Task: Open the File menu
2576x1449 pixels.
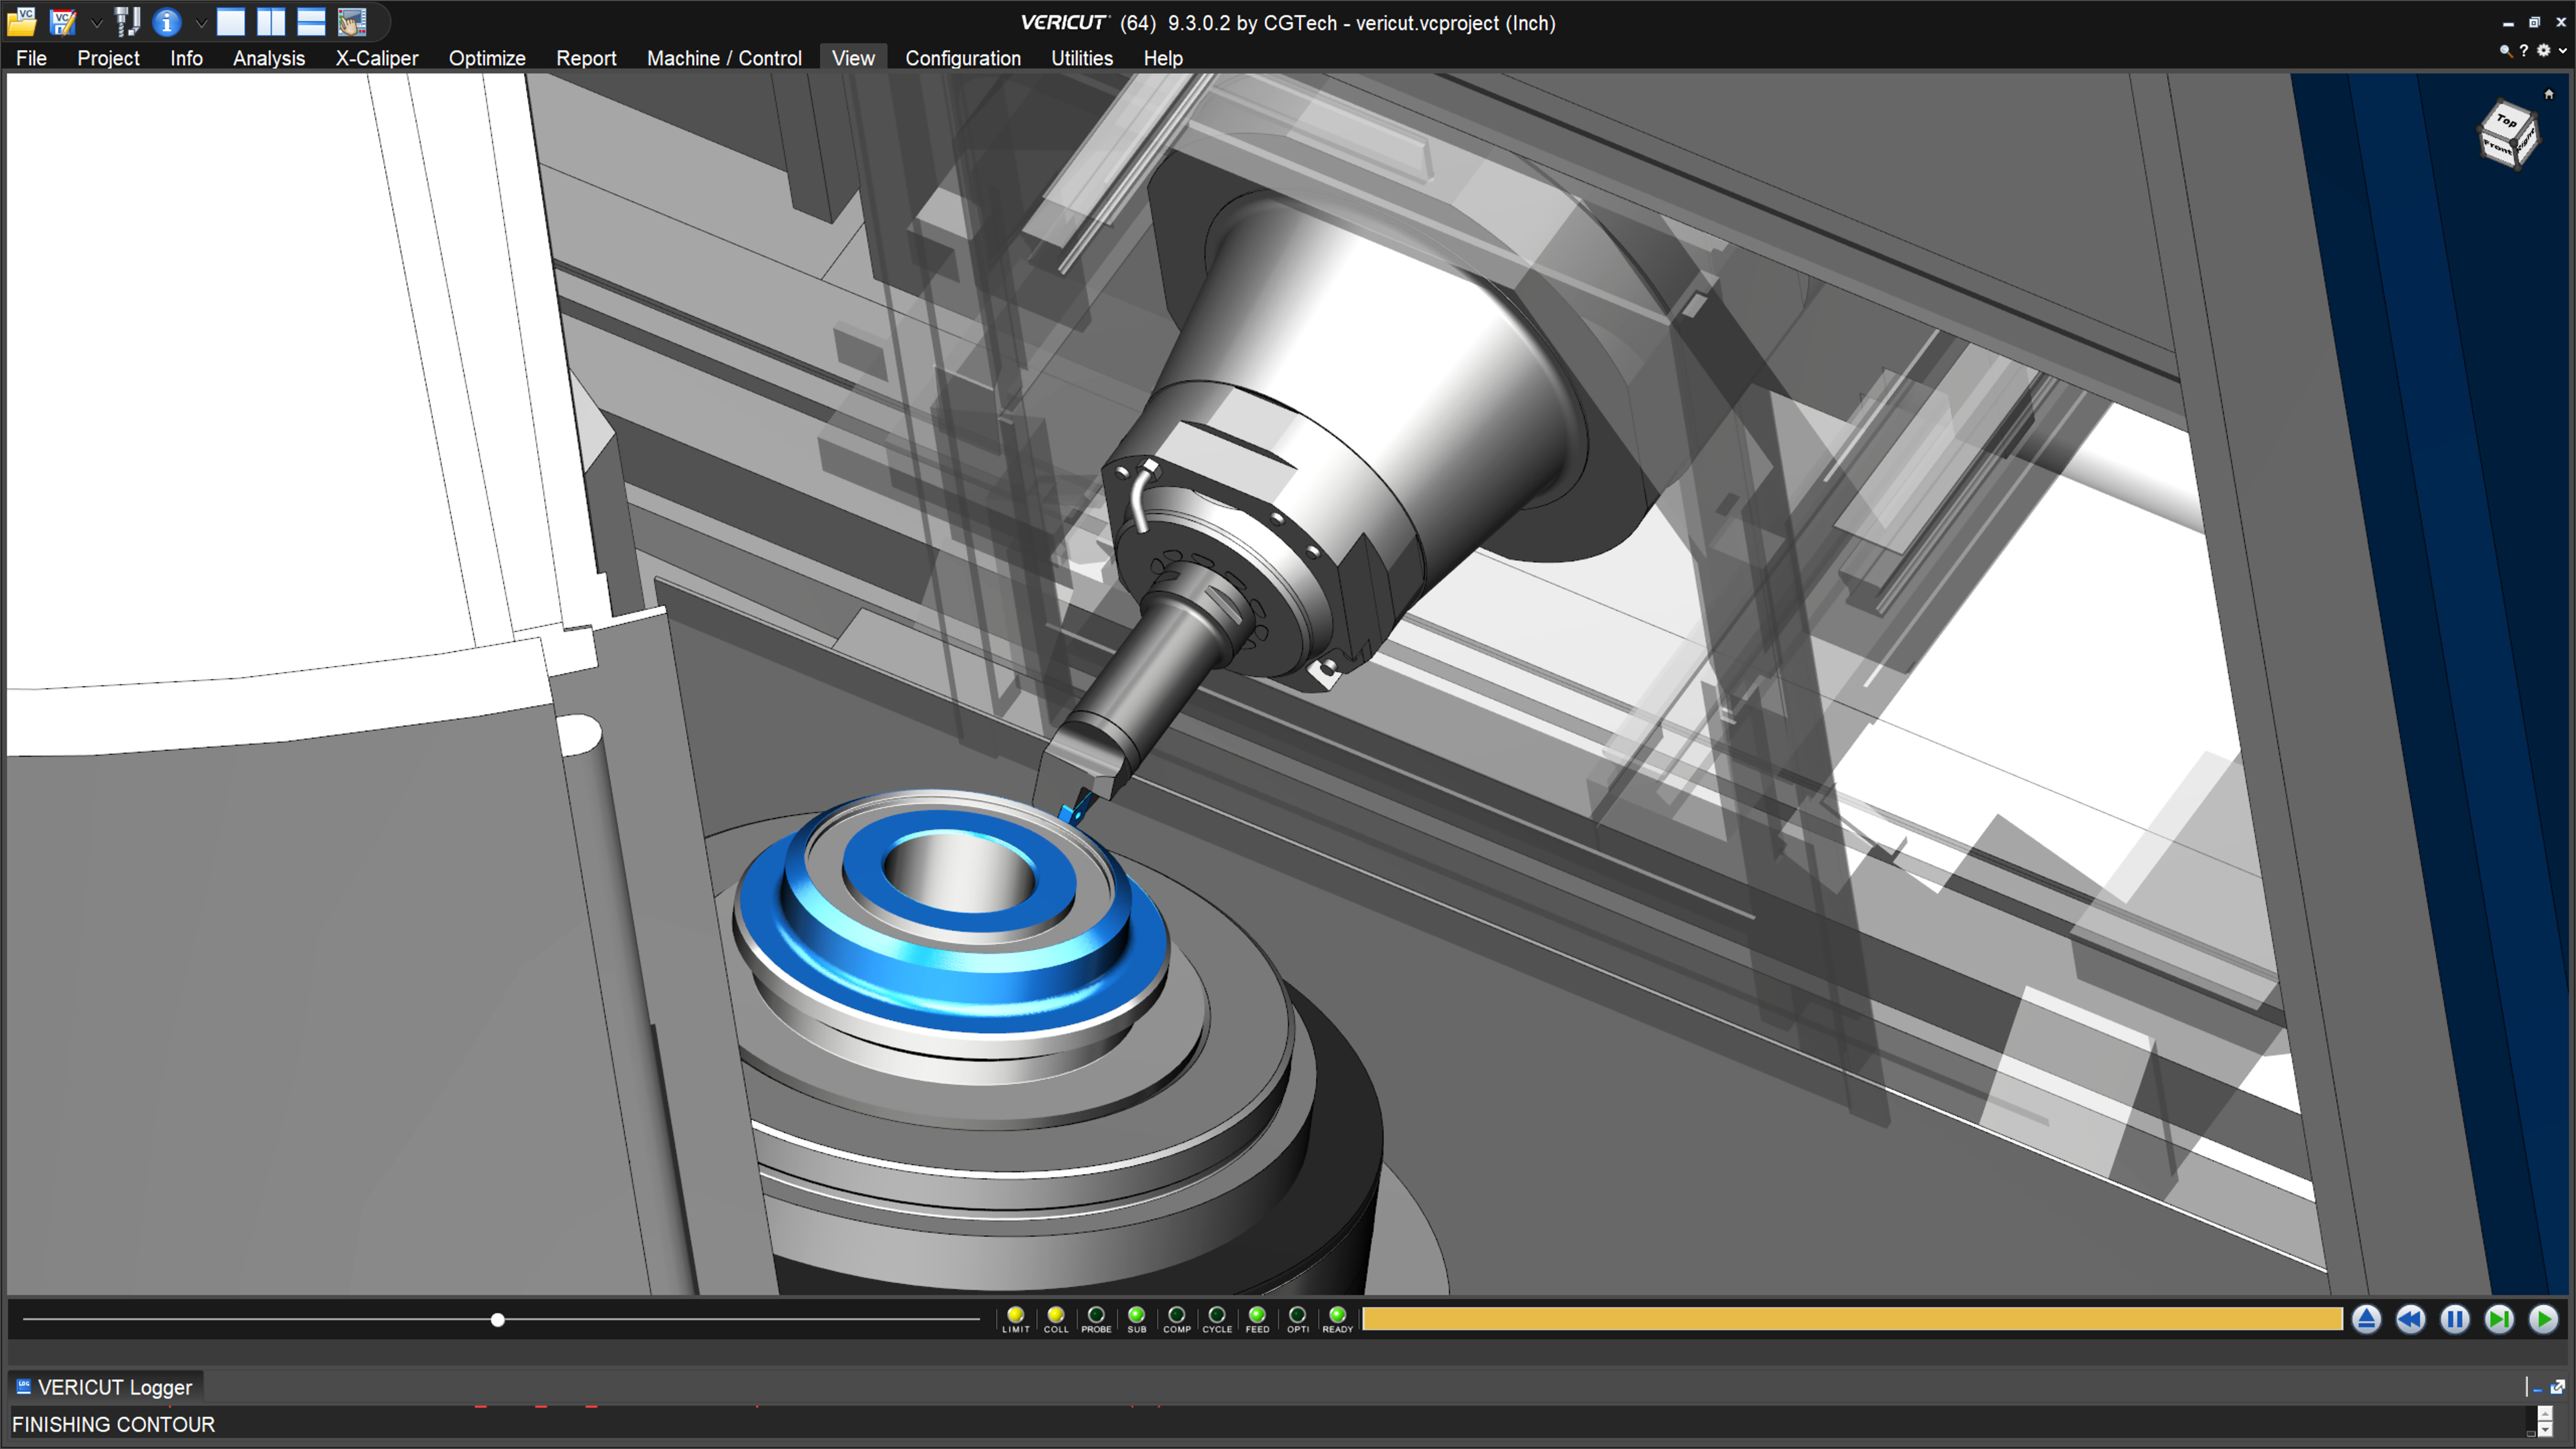Action: pyautogui.click(x=31, y=58)
